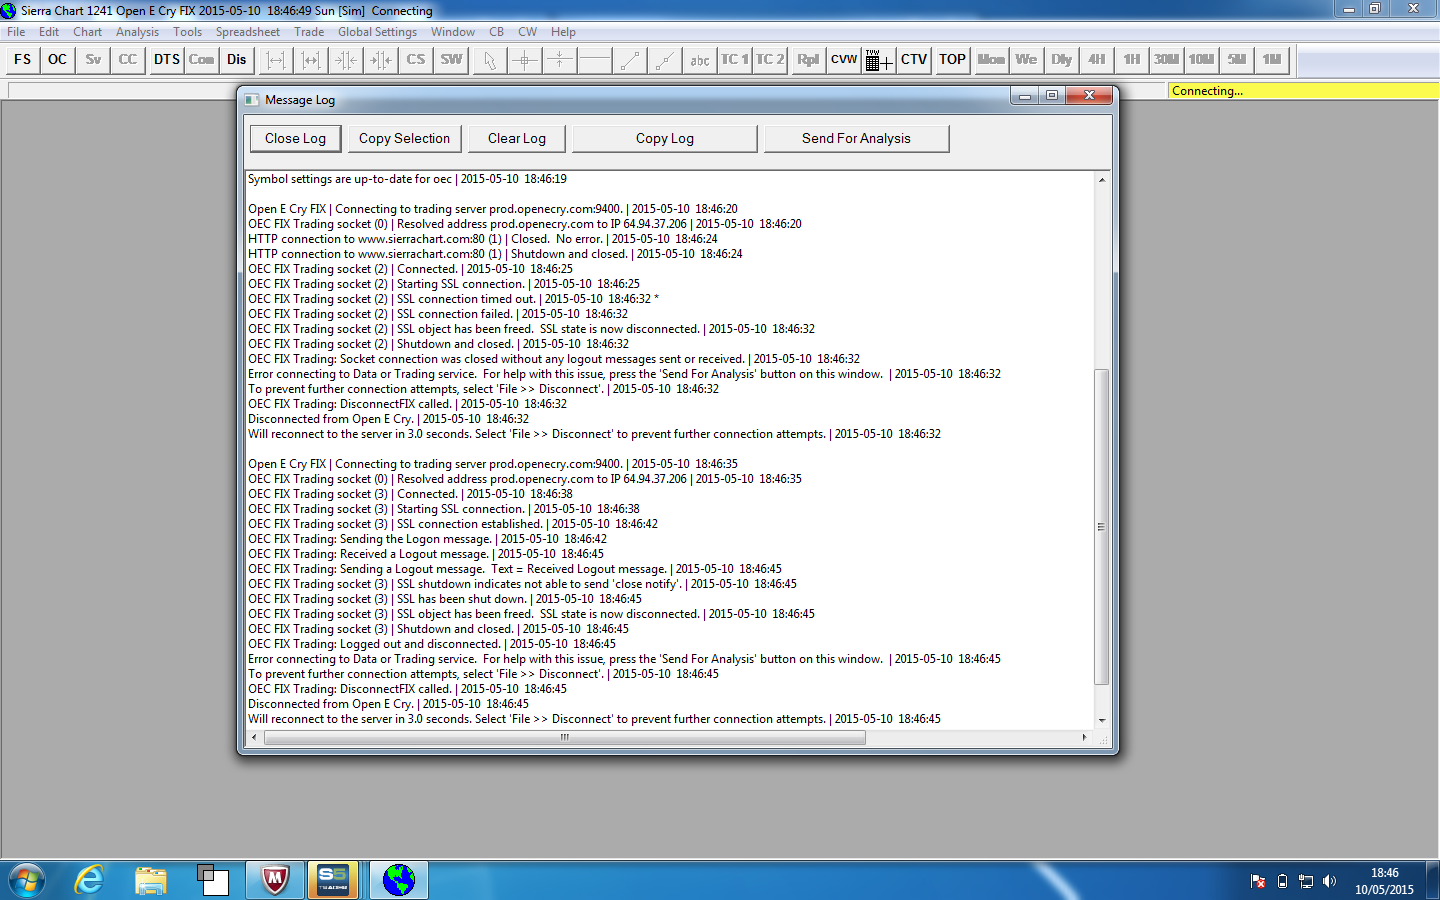Open the Spreadsheet menu
The width and height of the screenshot is (1440, 900).
(x=248, y=32)
